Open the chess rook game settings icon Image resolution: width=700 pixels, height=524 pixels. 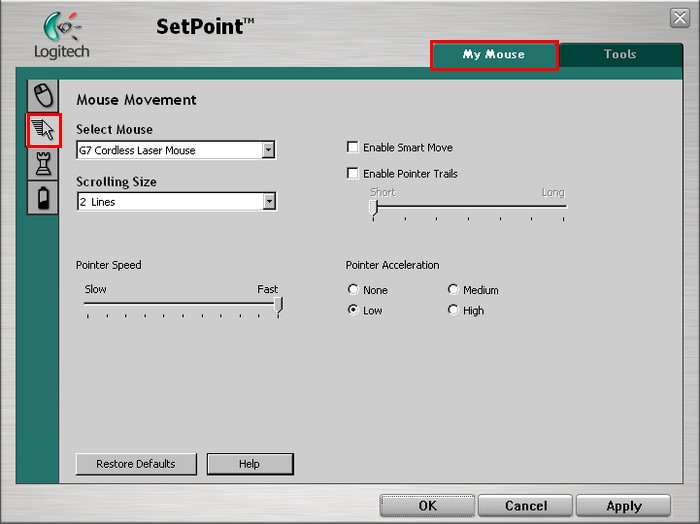coord(43,164)
